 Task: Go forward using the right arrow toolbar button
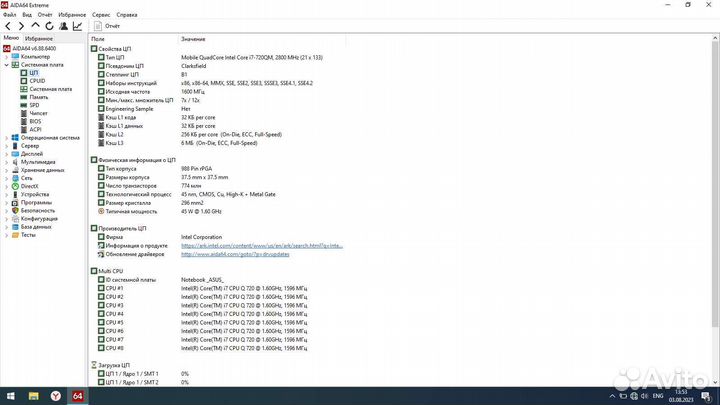tap(21, 26)
